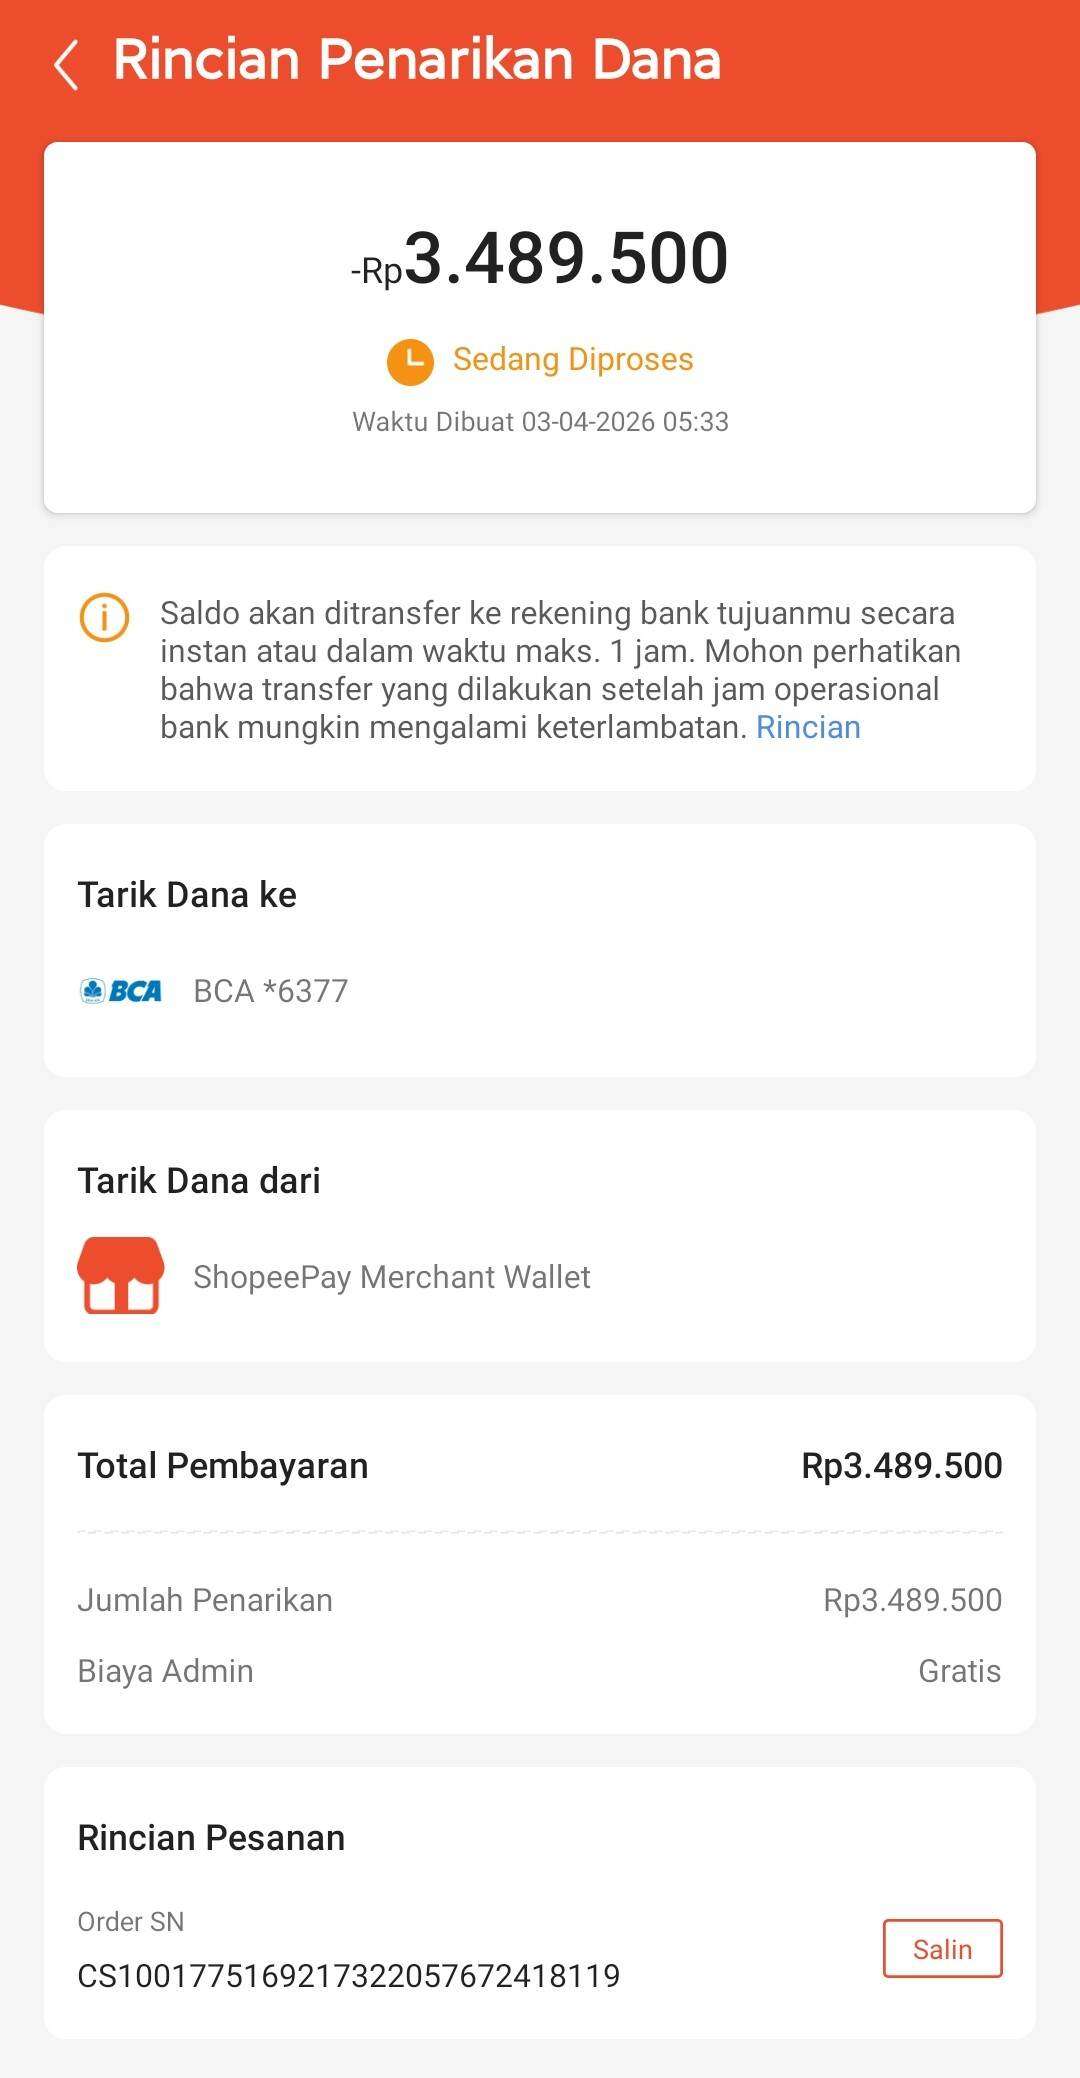The height and width of the screenshot is (2078, 1080).
Task: Tap the Rincian Pesanan heading
Action: (211, 1838)
